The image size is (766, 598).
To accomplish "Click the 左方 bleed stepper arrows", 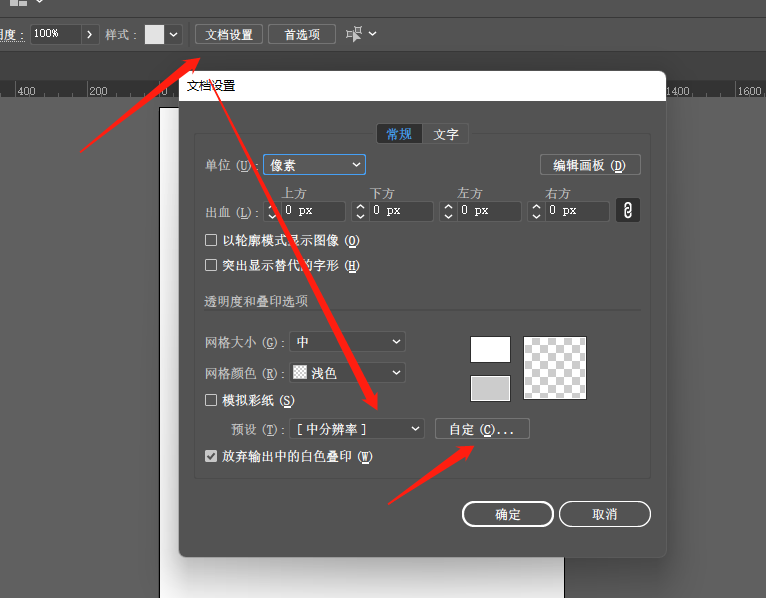I will (448, 211).
